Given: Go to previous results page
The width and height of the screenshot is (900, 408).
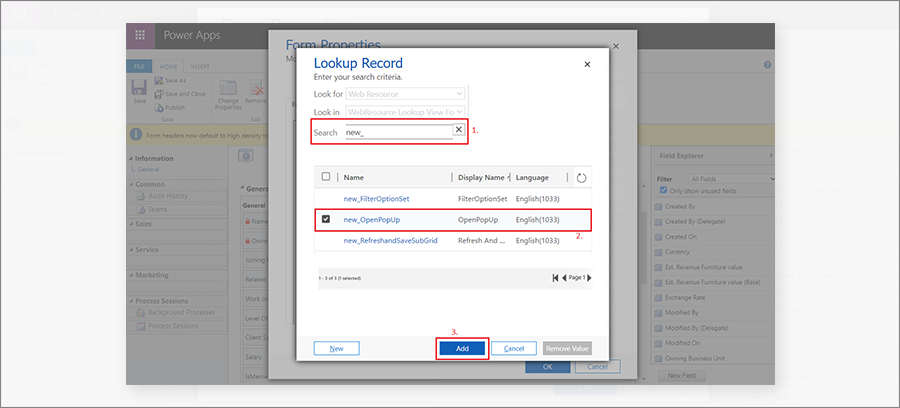Looking at the screenshot, I should point(564,278).
